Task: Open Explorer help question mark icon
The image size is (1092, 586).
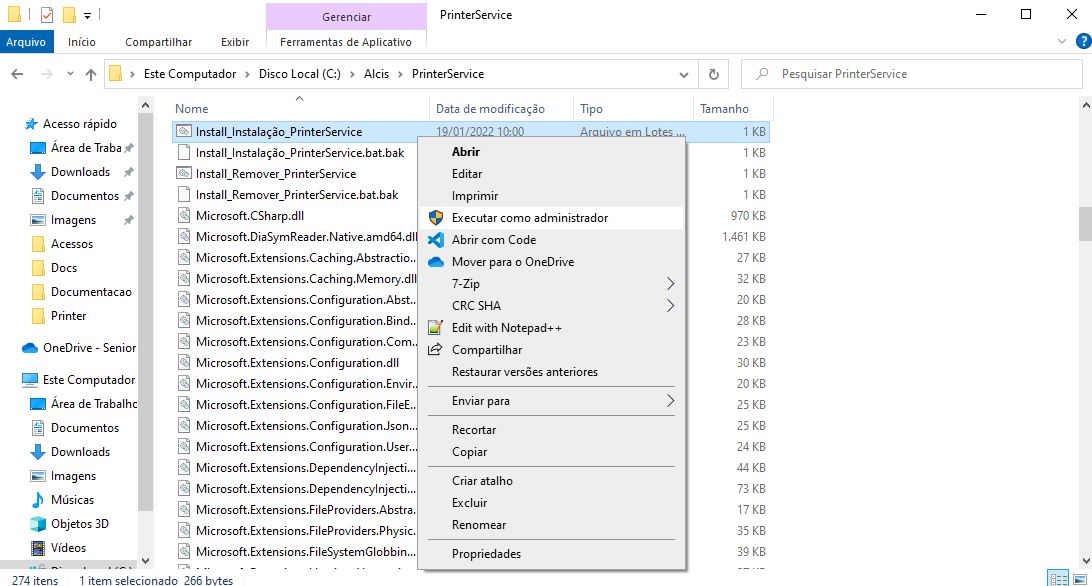Action: (1084, 42)
